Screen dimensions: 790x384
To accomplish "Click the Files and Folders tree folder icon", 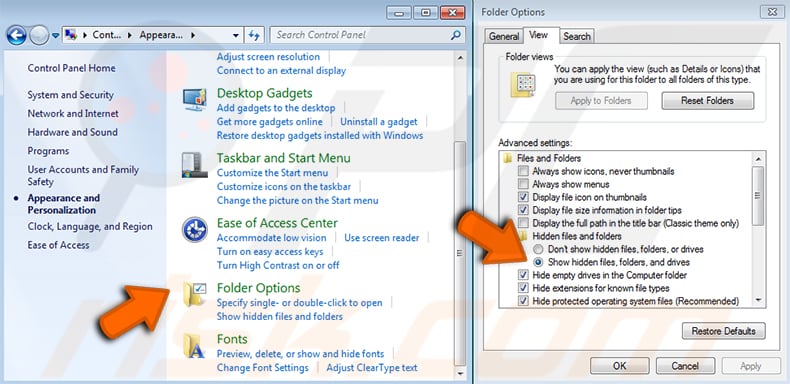I will click(x=507, y=158).
